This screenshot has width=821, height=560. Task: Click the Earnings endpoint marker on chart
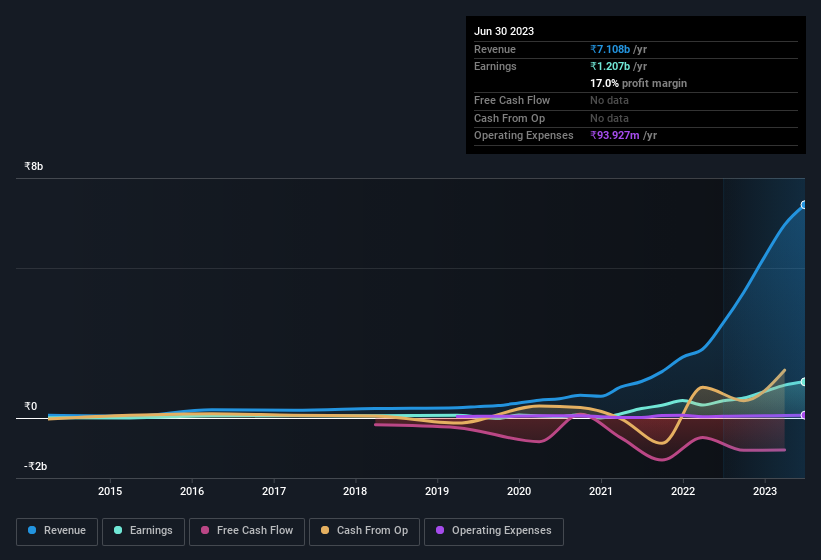[x=804, y=382]
